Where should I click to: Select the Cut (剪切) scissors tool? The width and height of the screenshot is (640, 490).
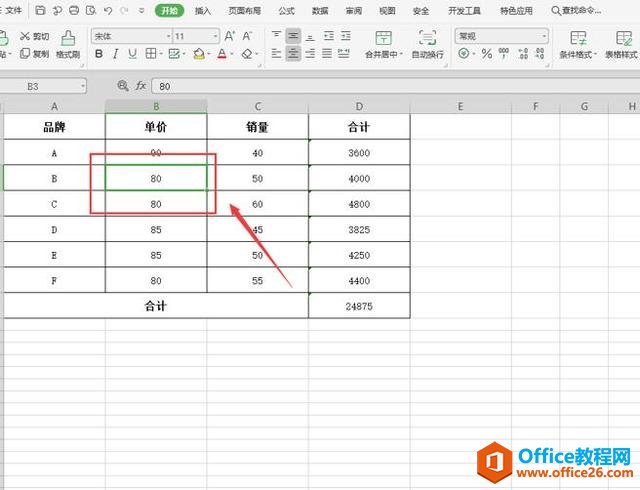tap(34, 36)
